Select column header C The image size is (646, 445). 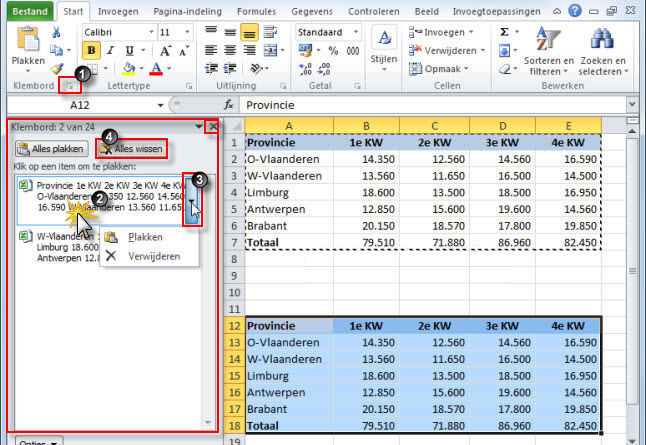pos(434,126)
